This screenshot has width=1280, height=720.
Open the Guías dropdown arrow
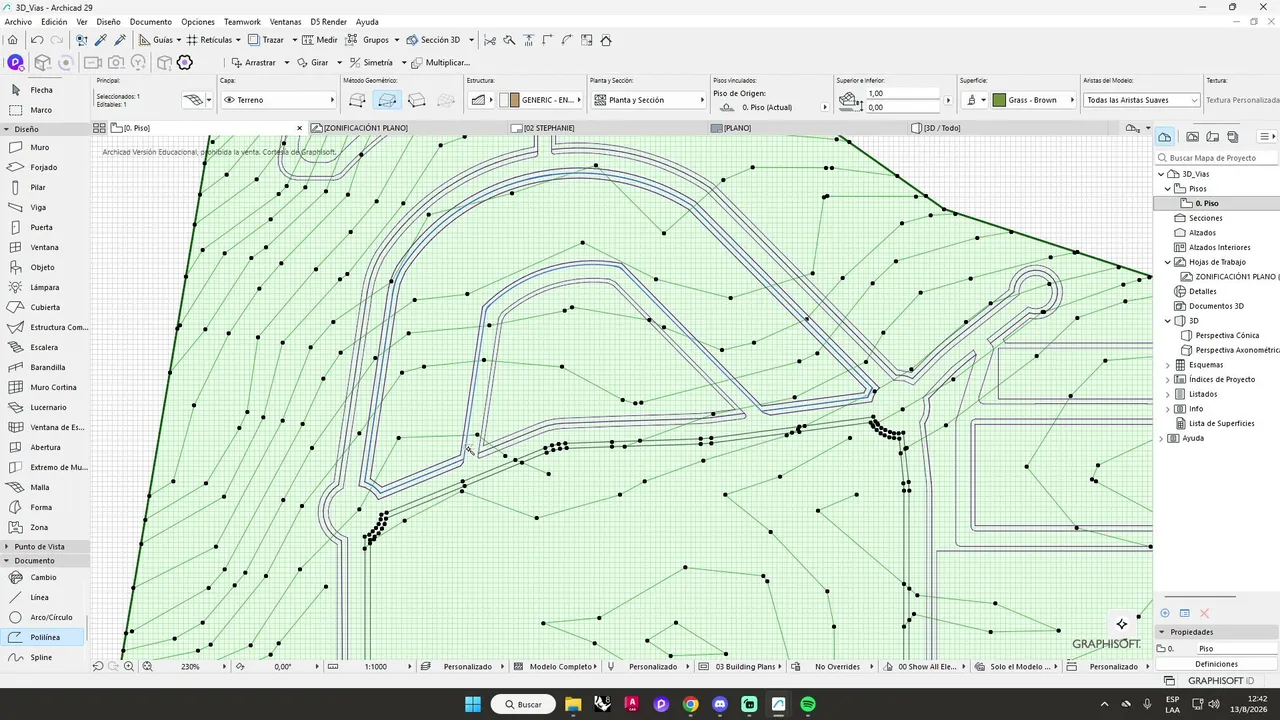tap(181, 40)
